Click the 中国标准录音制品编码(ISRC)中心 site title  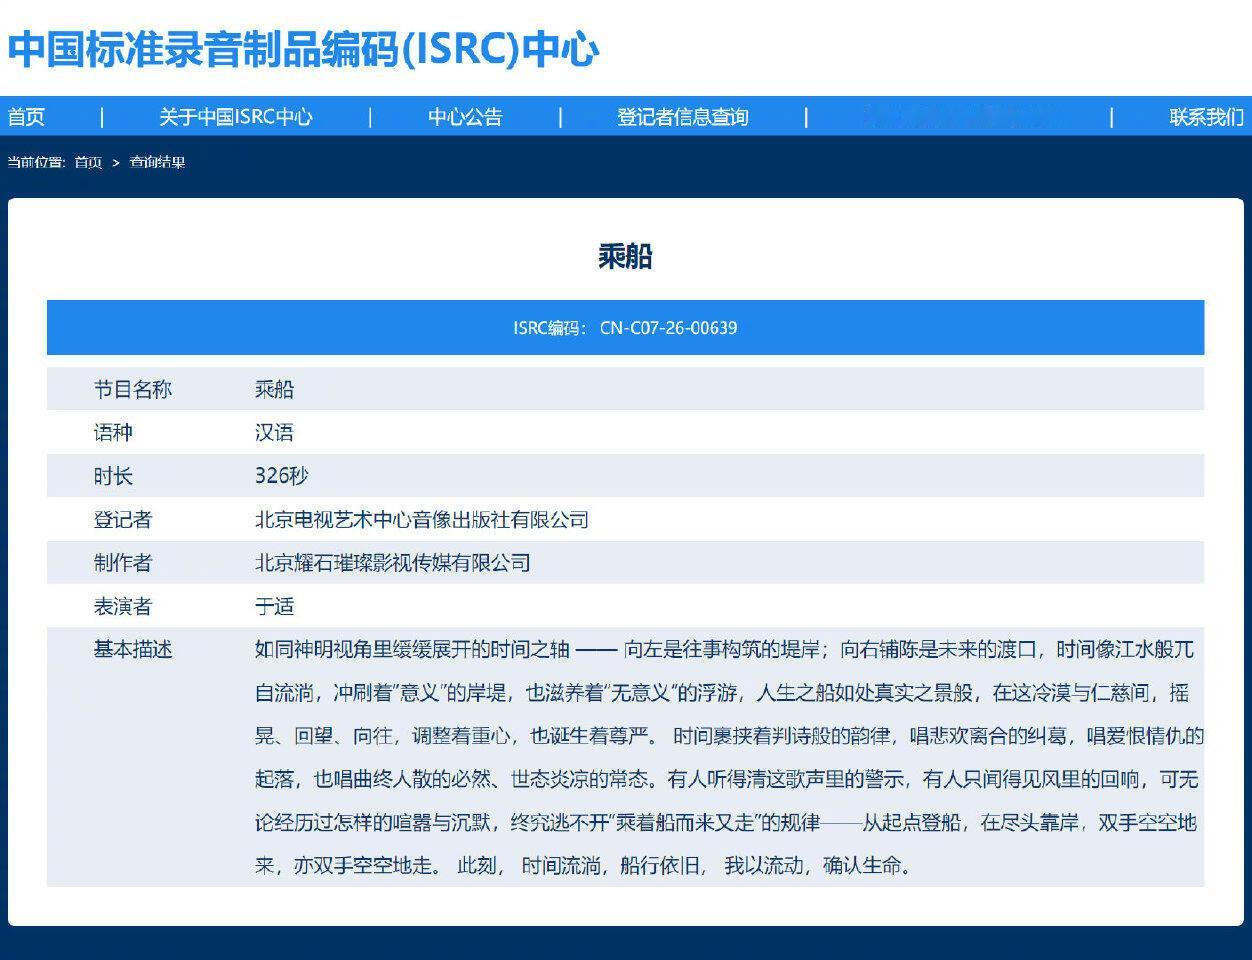click(x=303, y=49)
